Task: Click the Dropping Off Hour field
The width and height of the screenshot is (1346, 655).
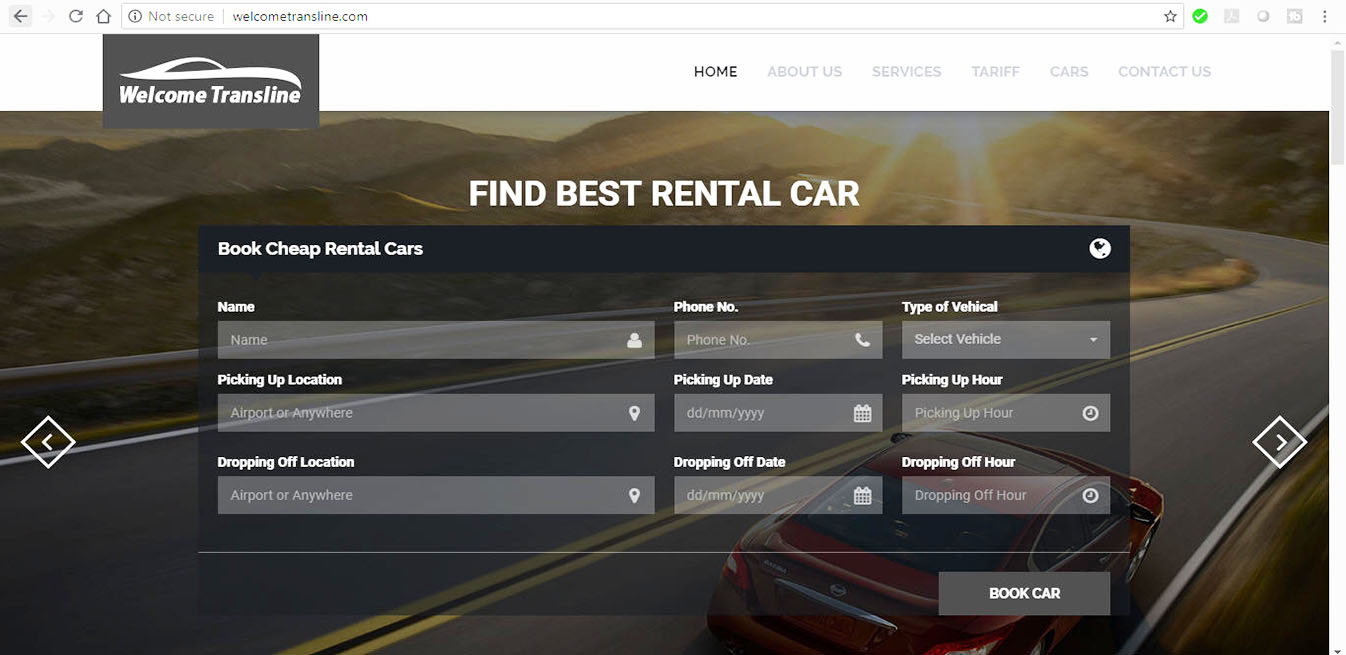Action: 1006,495
